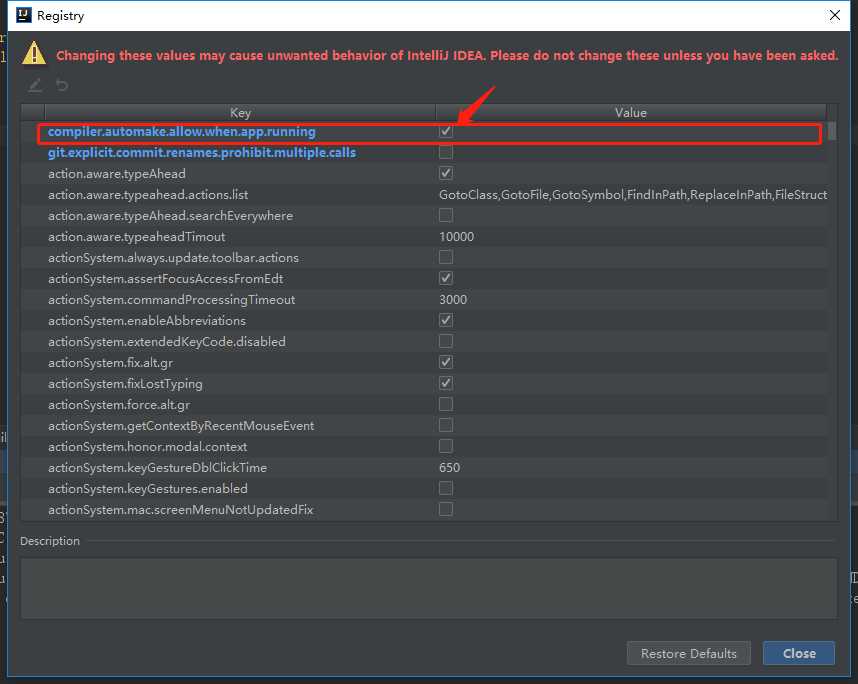Image resolution: width=858 pixels, height=684 pixels.
Task: Select the compiler.automake.allow.when.app.running key
Action: [x=182, y=131]
